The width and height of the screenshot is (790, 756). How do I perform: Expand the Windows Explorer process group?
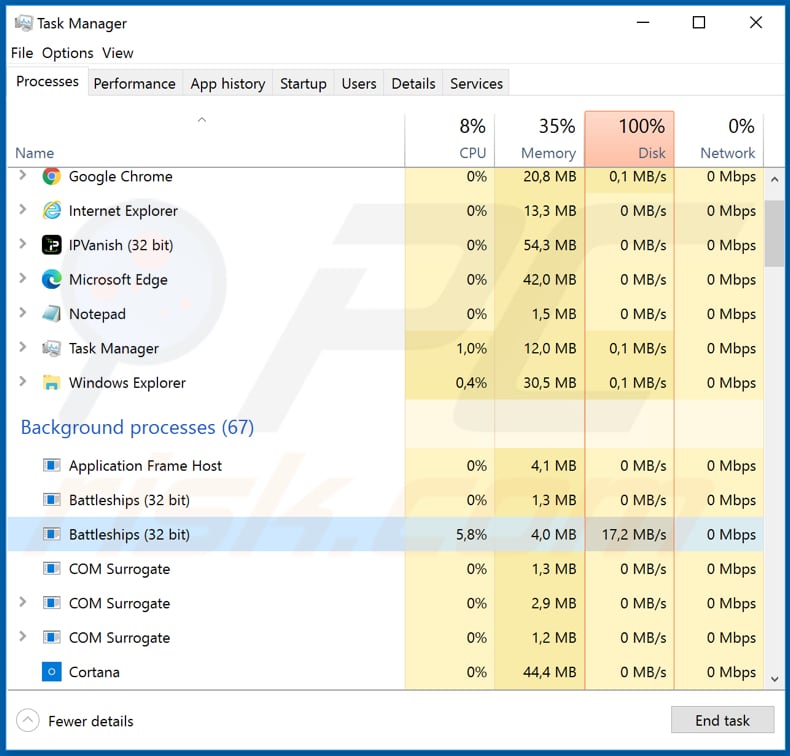(23, 382)
